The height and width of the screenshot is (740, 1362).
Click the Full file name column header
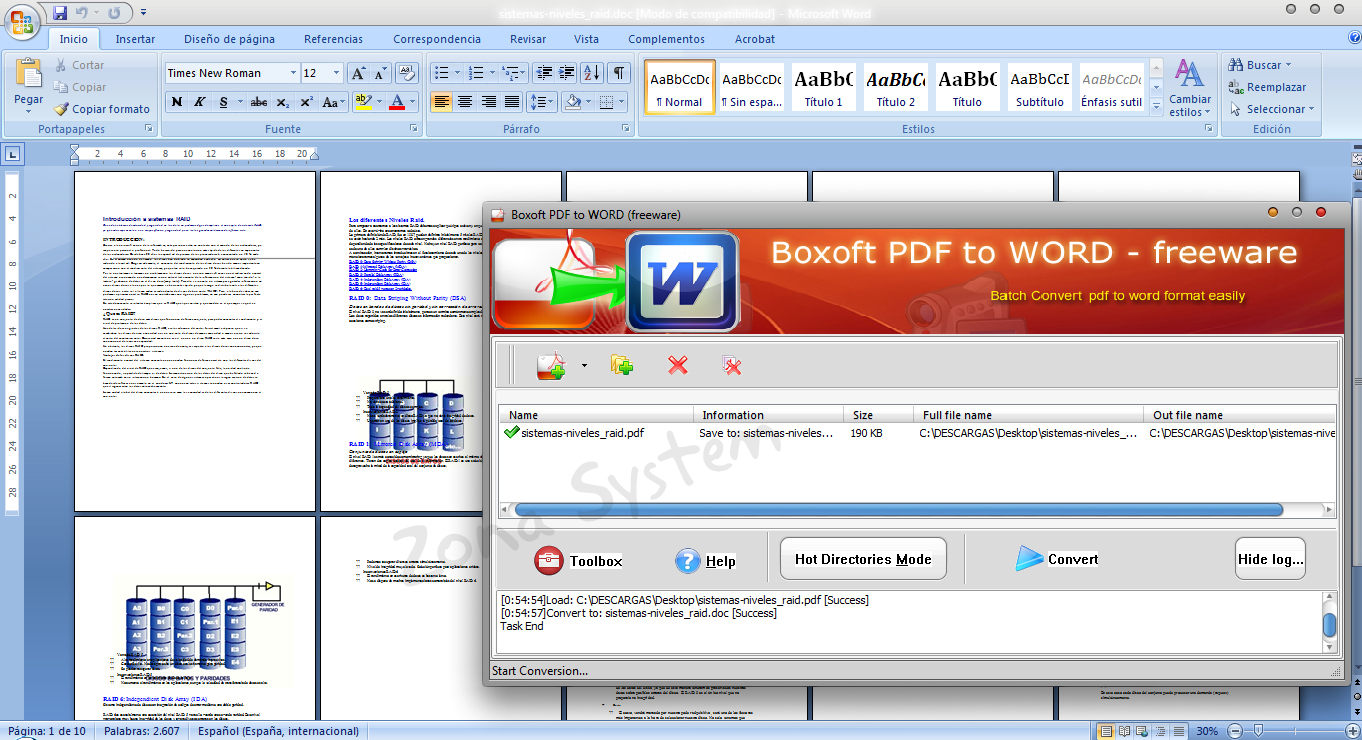click(x=1028, y=415)
